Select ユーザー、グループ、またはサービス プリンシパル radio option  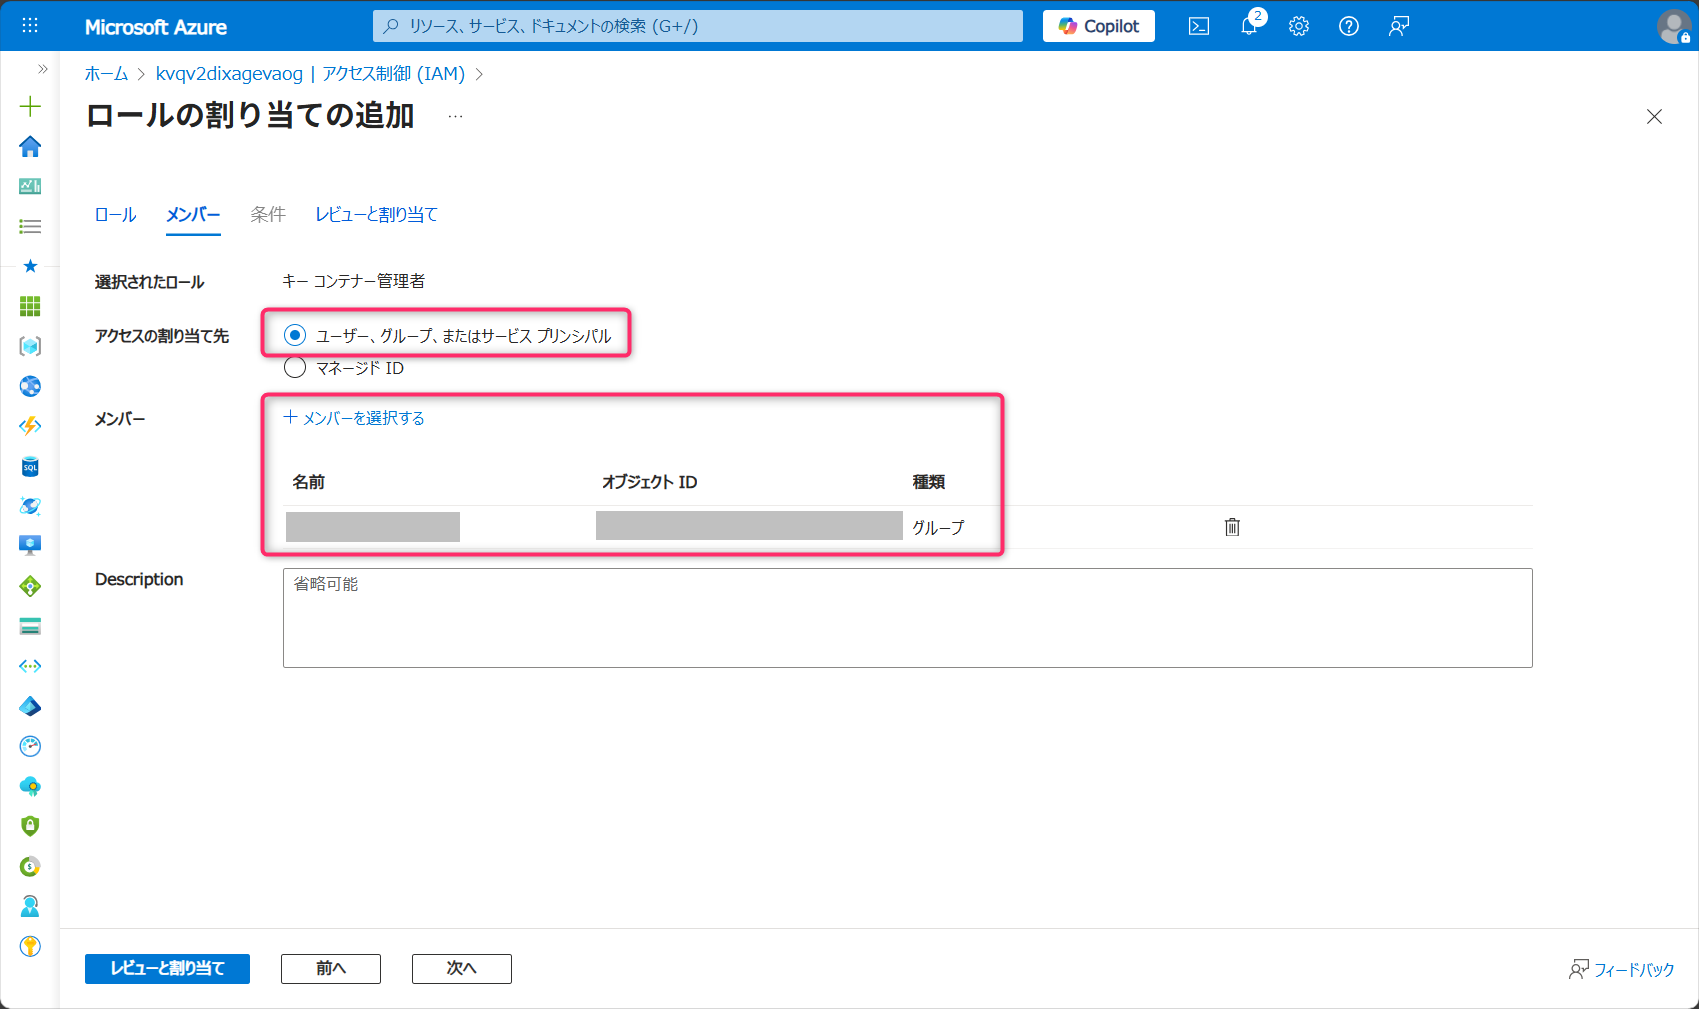click(x=295, y=335)
